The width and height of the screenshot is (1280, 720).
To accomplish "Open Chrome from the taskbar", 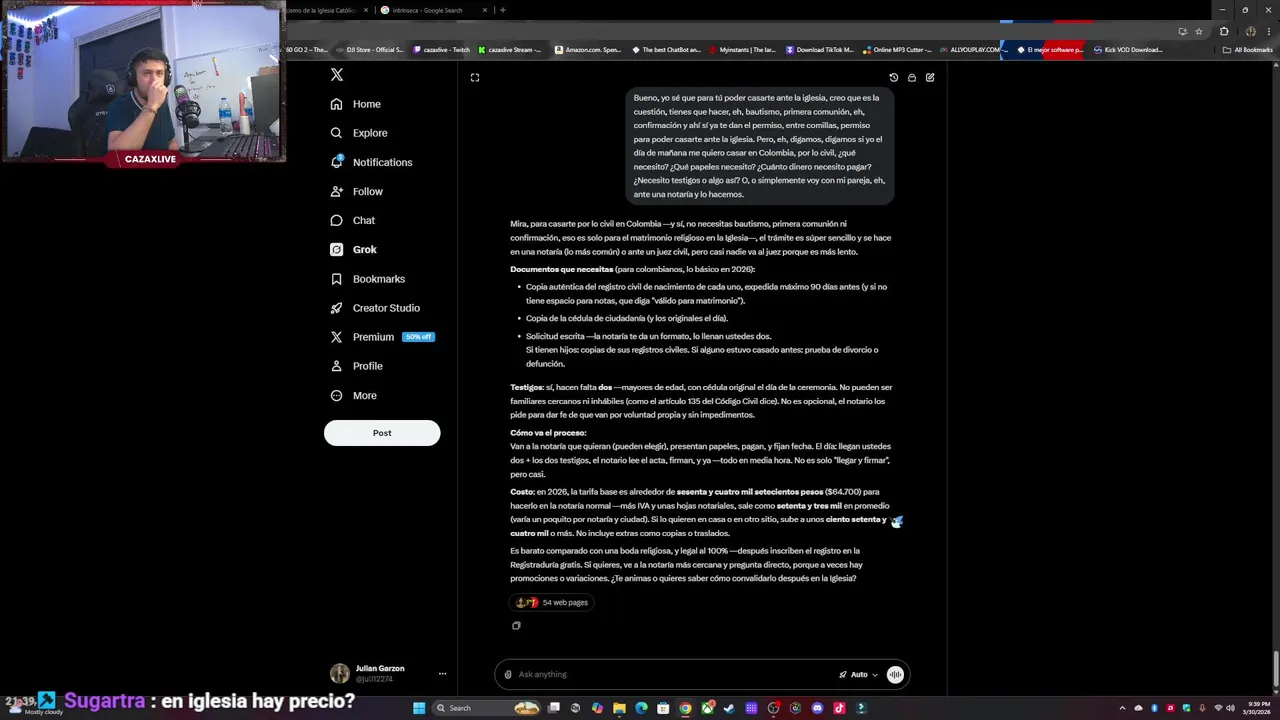I will pyautogui.click(x=685, y=708).
